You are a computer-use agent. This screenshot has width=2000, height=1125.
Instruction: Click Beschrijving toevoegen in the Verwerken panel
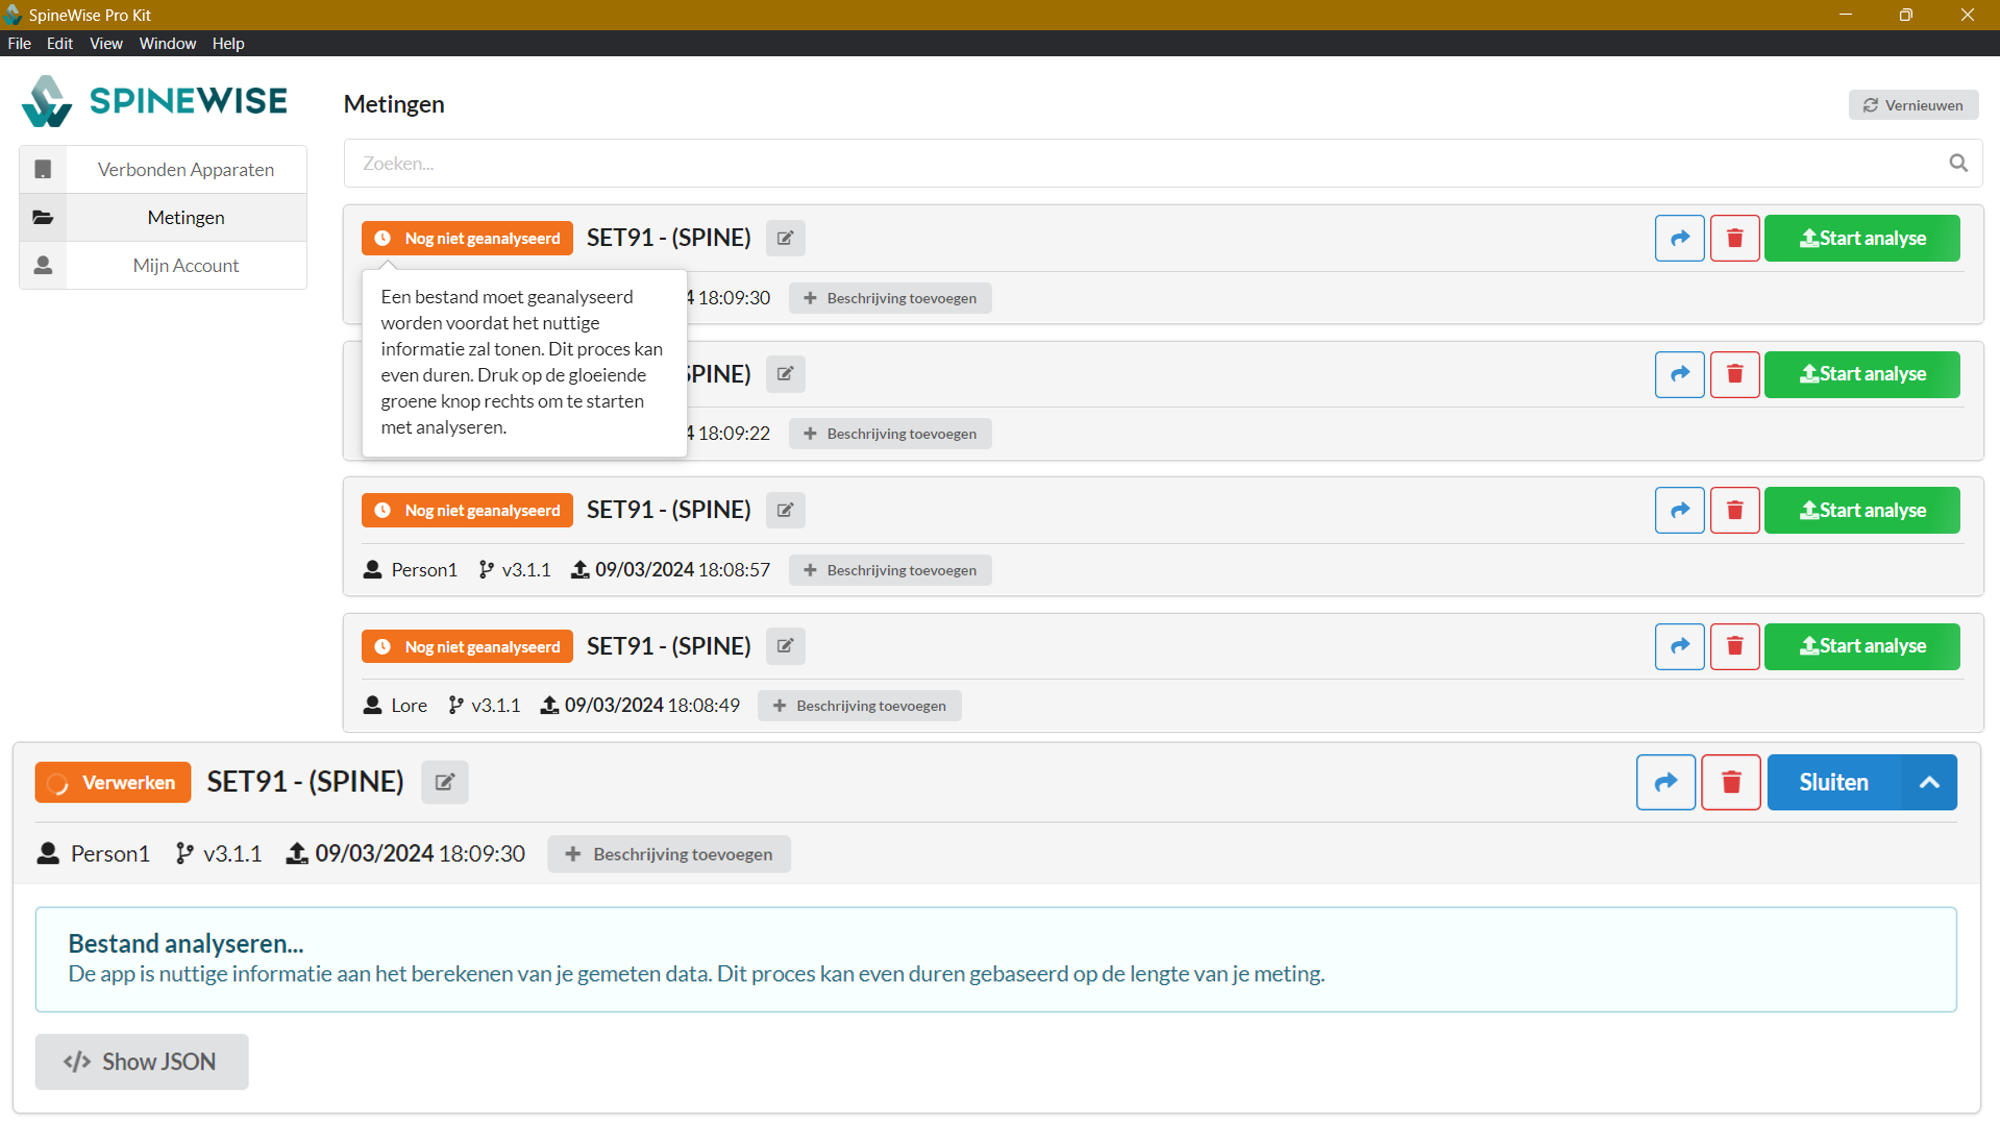[669, 854]
